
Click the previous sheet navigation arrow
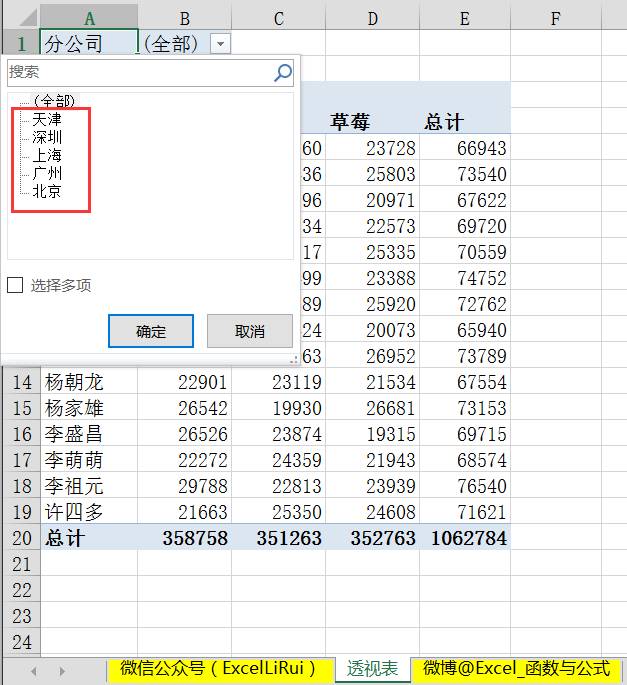pos(34,671)
